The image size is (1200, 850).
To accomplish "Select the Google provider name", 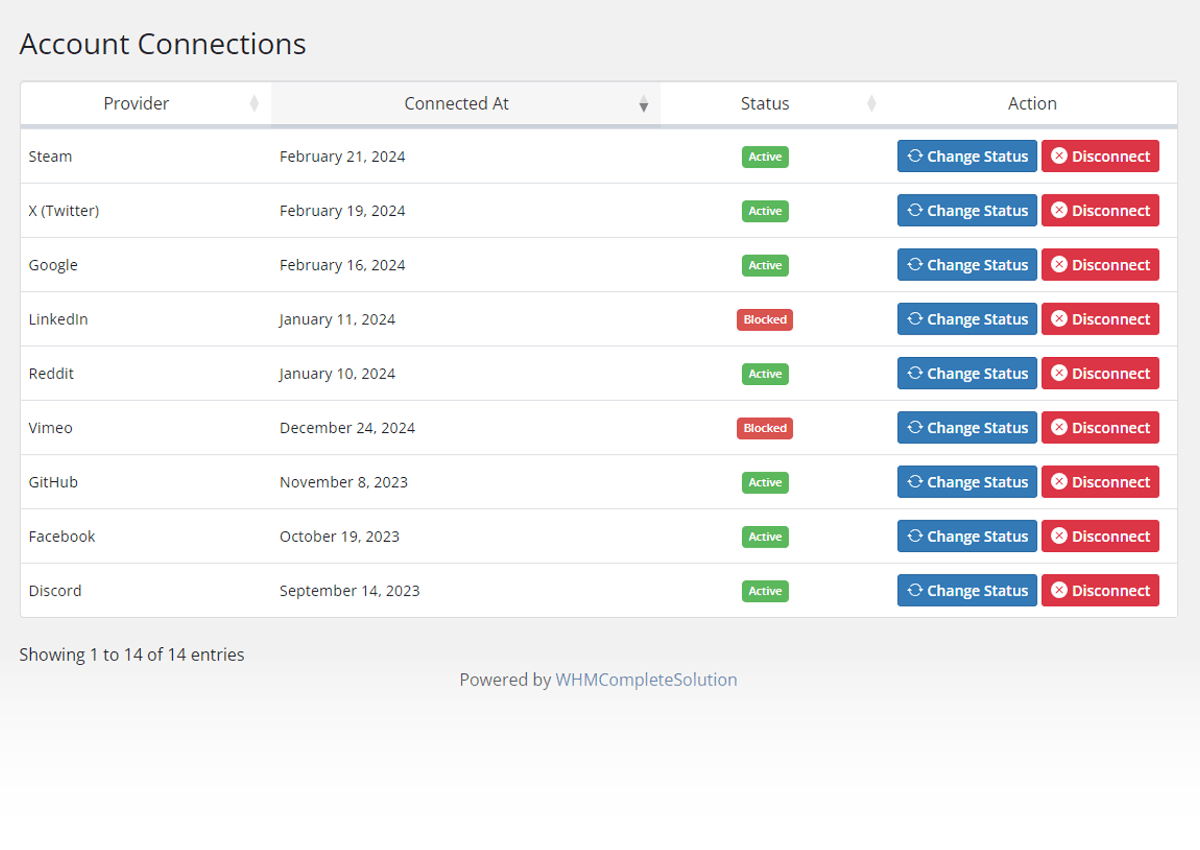I will pyautogui.click(x=53, y=265).
